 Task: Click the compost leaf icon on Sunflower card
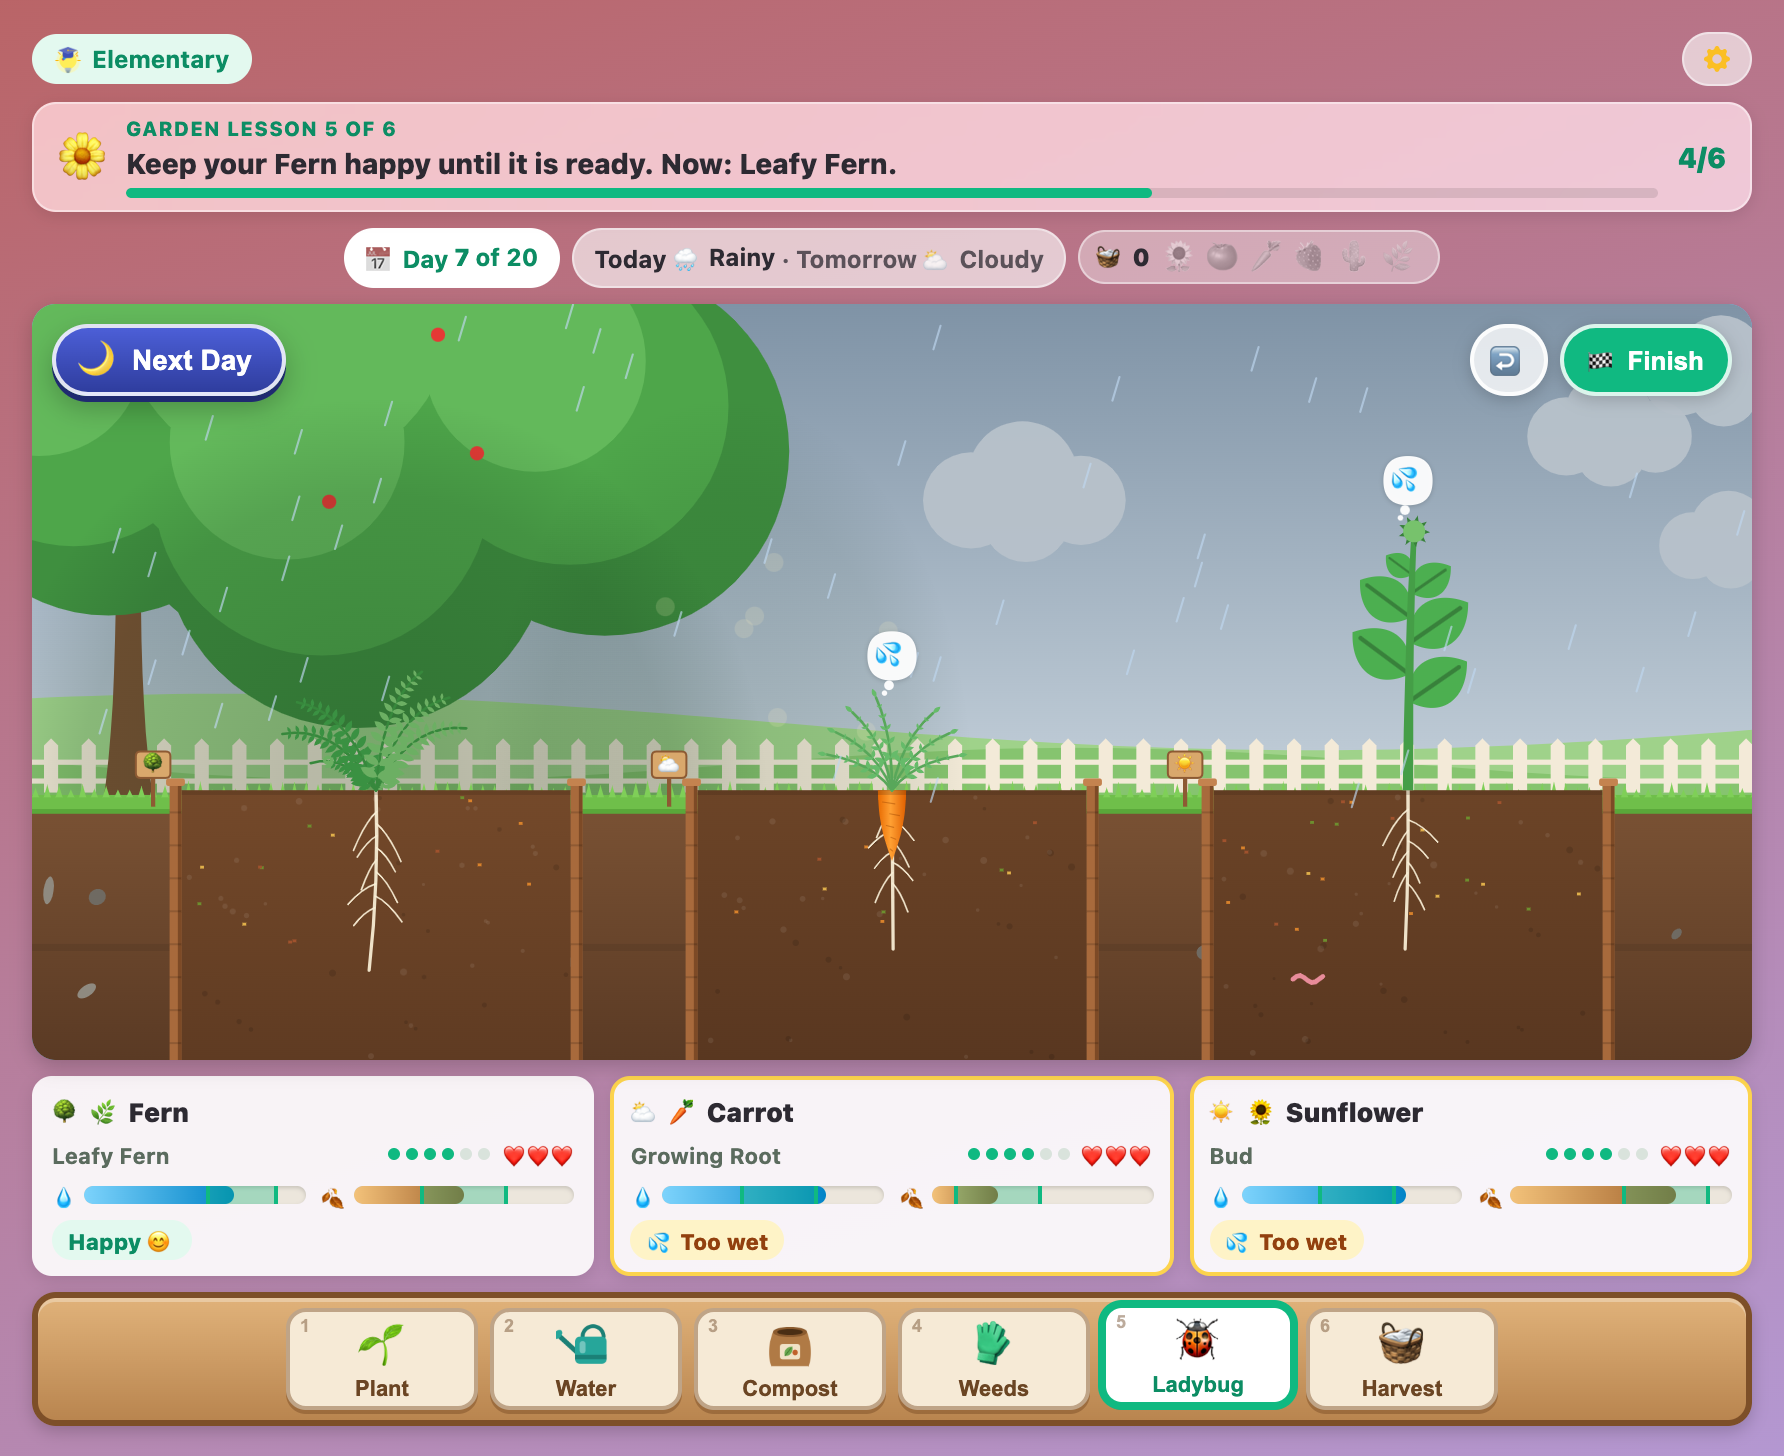(1490, 1197)
